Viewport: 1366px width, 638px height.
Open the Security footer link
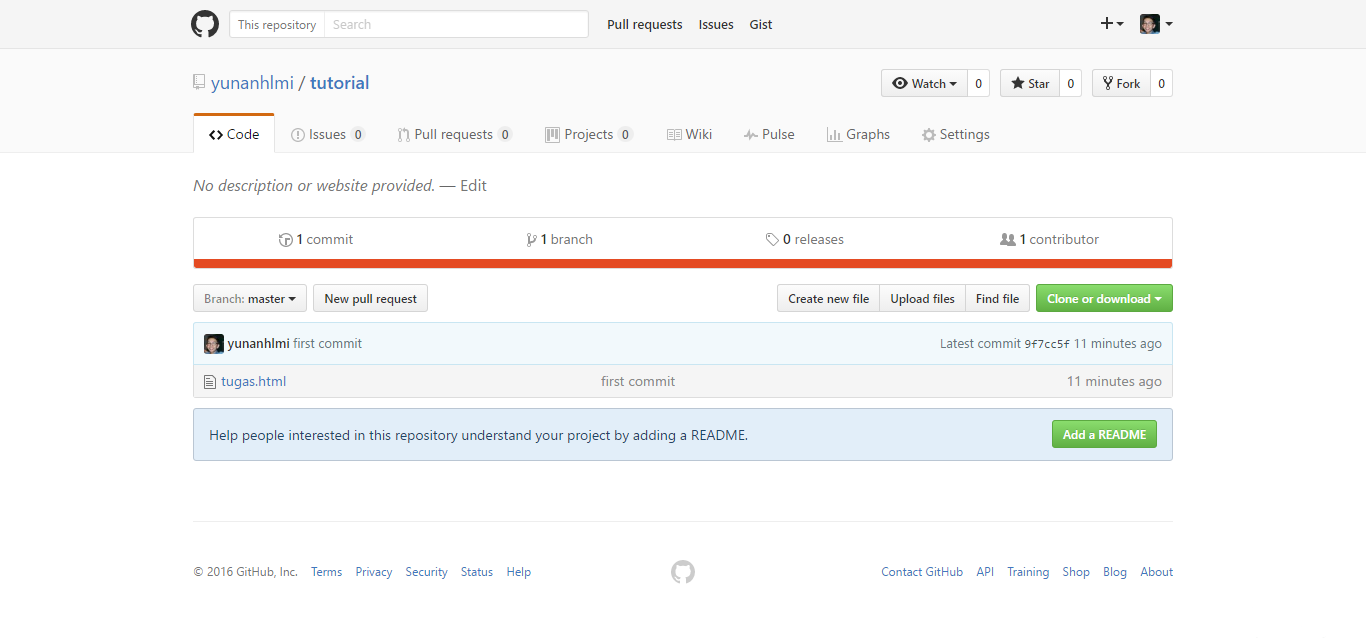426,572
